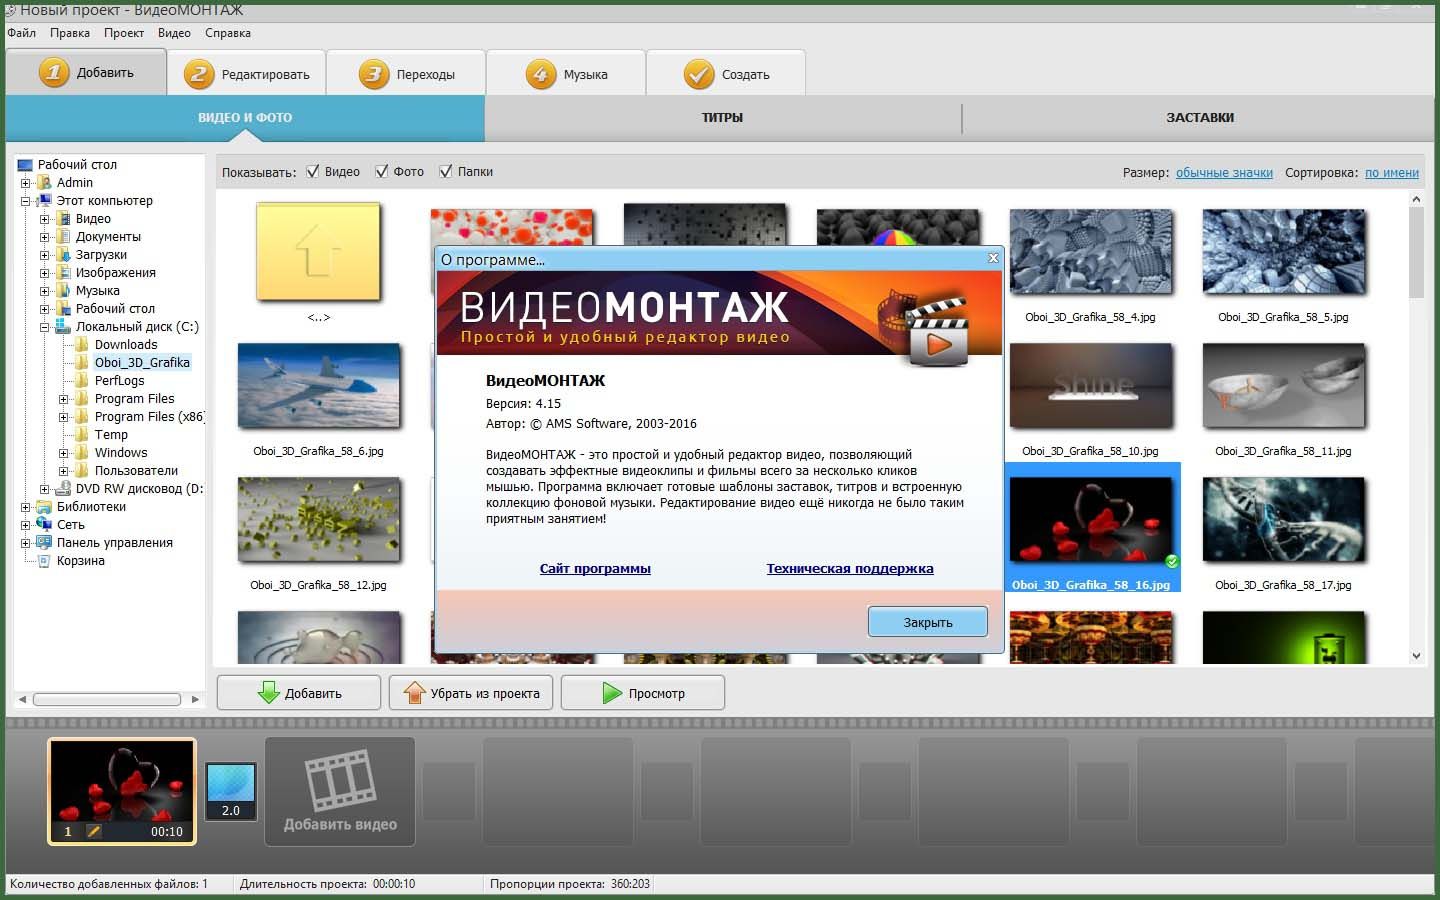Click the Музыка folder icon in the tree
Viewport: 1440px width, 900px height.
point(63,291)
